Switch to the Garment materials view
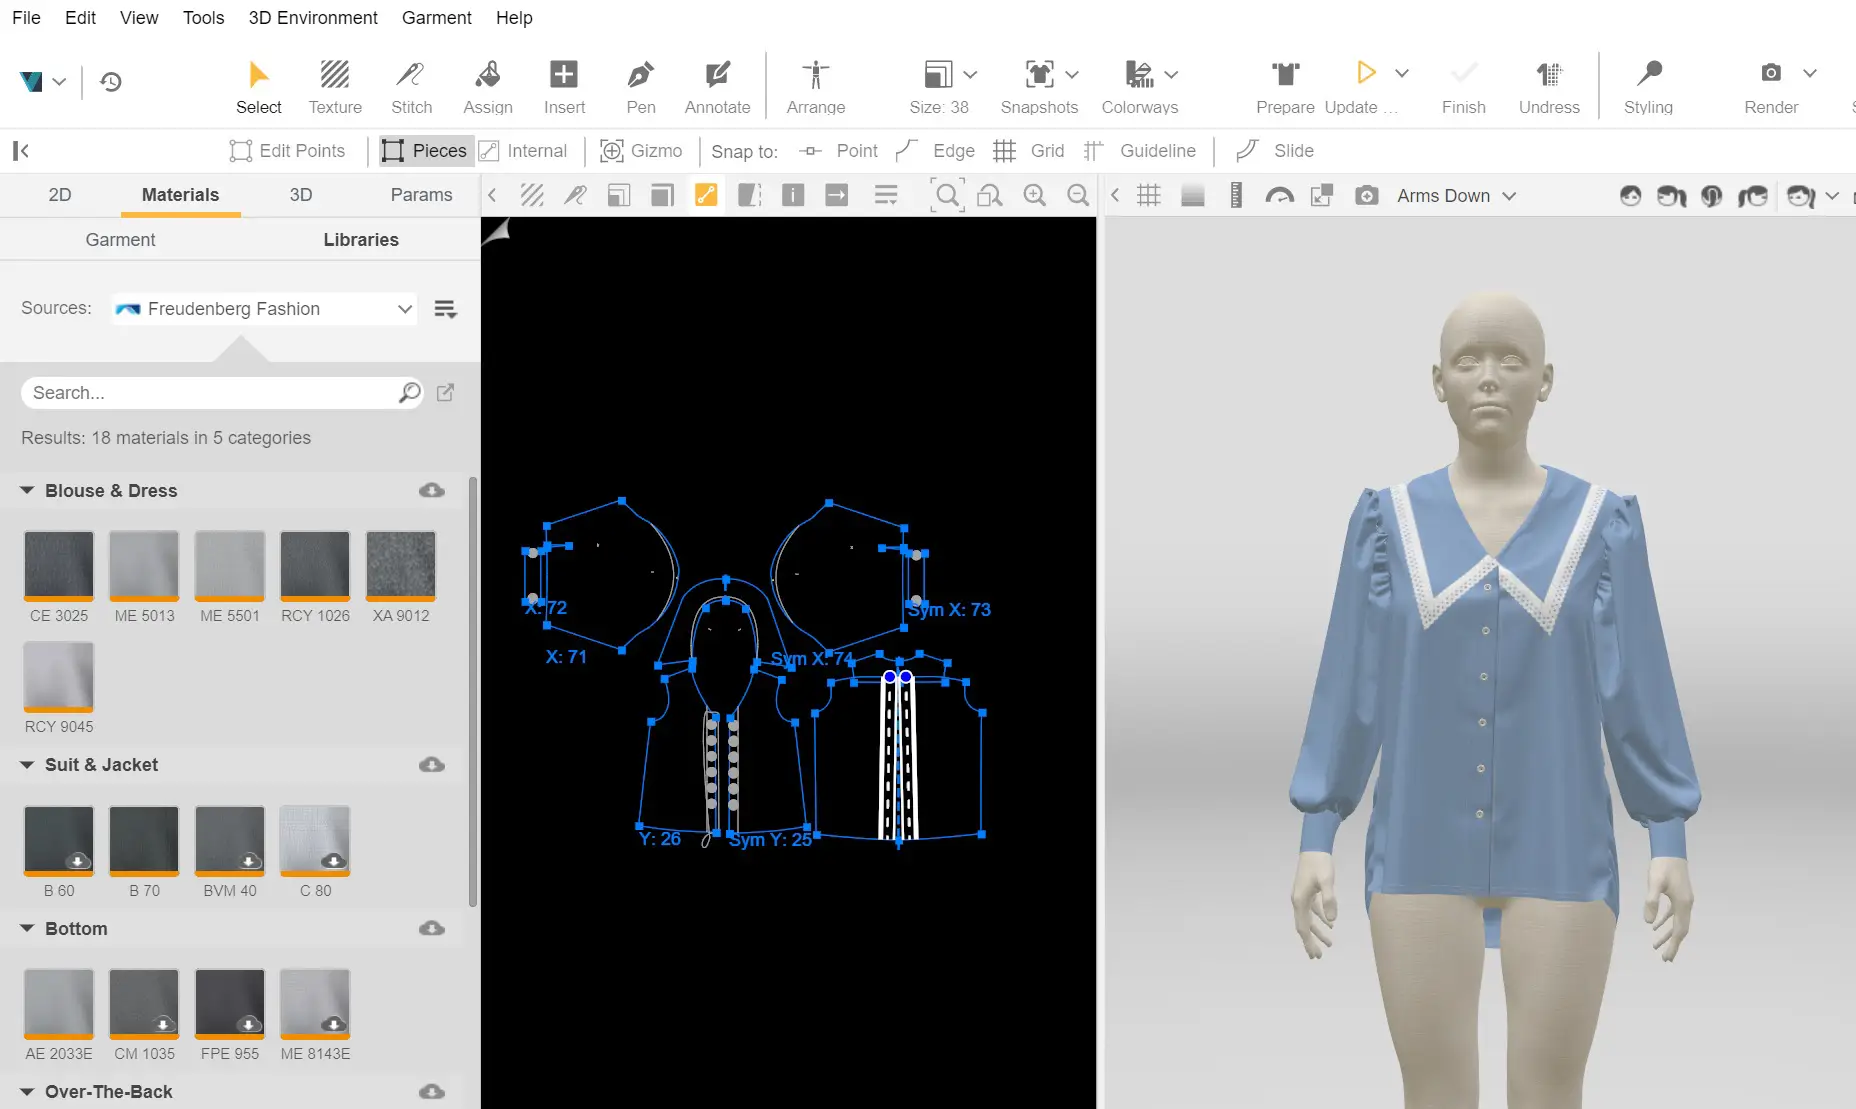This screenshot has height=1109, width=1856. point(120,240)
